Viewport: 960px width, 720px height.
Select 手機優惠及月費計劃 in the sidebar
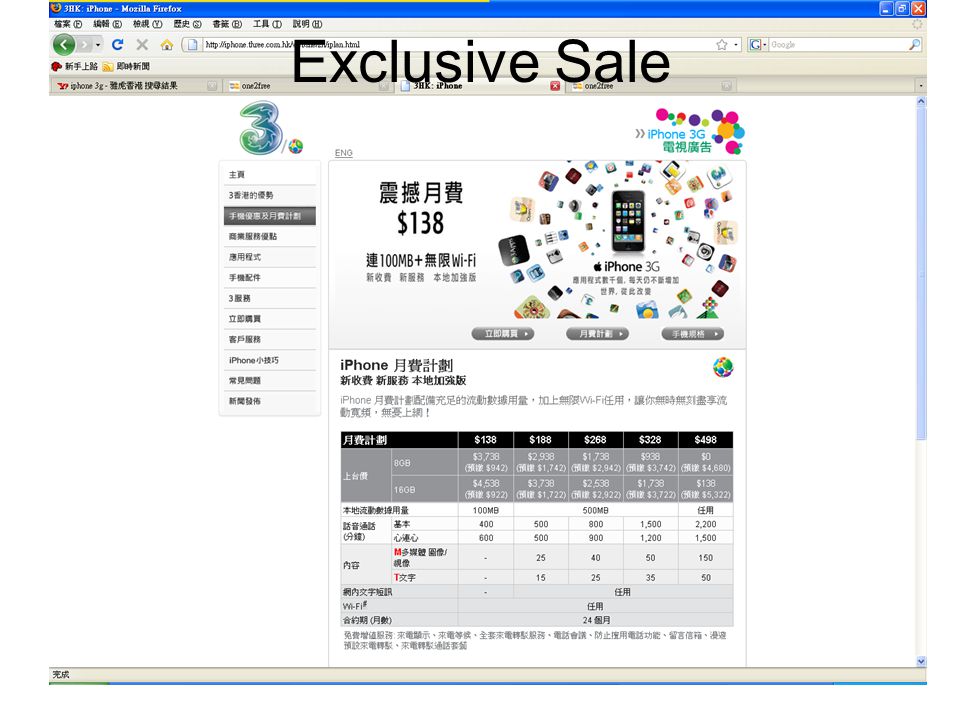[x=269, y=216]
